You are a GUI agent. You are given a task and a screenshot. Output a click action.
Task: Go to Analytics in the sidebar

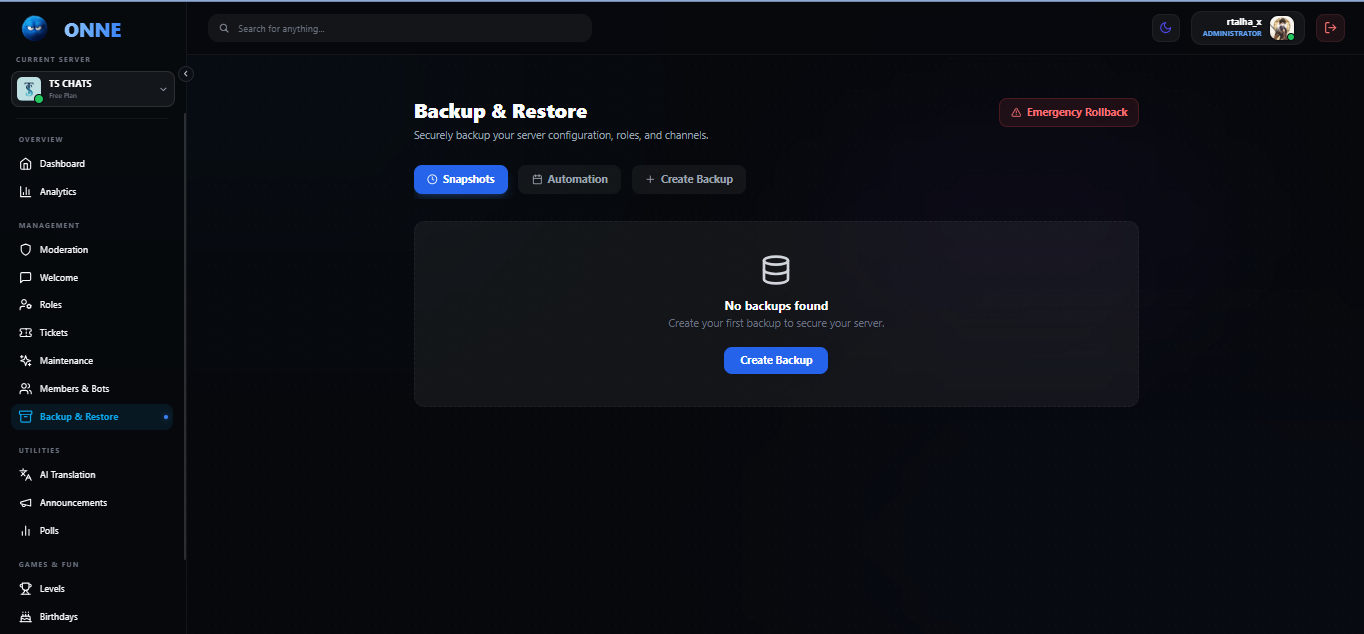58,192
